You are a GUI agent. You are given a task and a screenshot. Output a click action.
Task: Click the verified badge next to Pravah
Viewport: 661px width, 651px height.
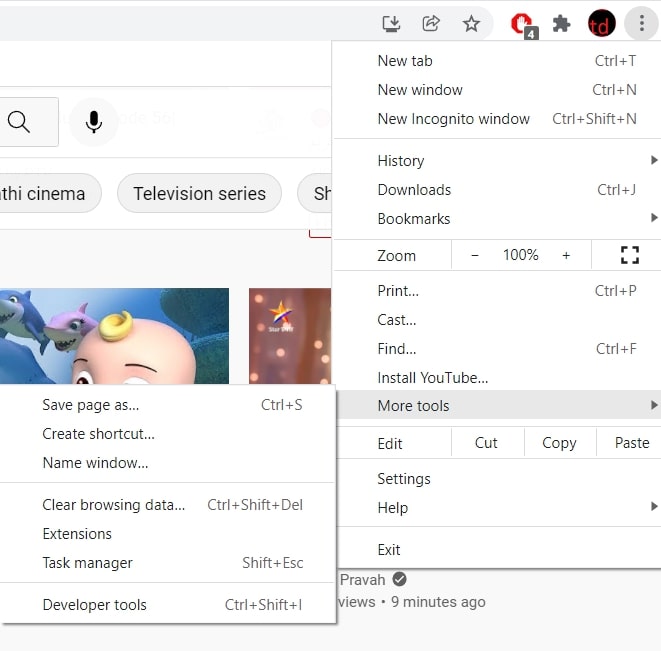399,579
